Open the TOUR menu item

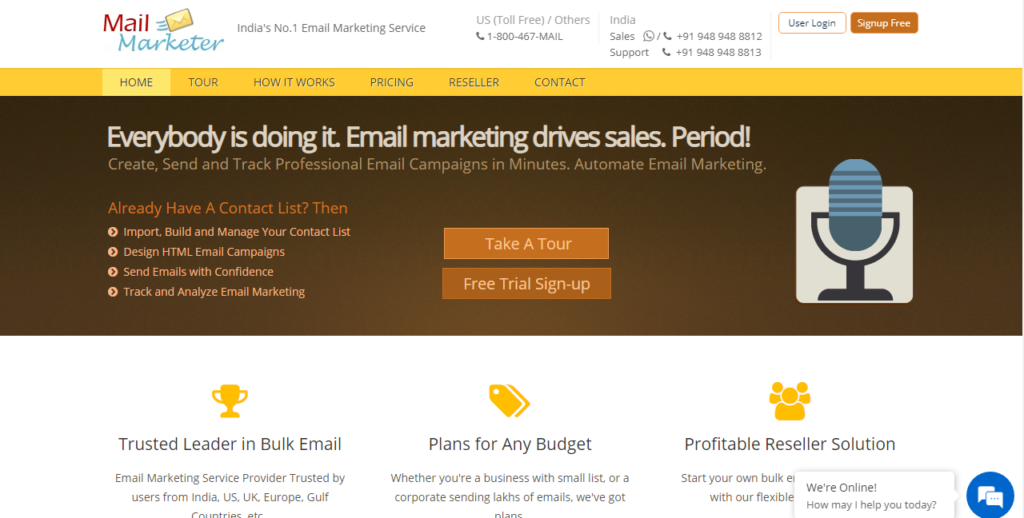203,82
